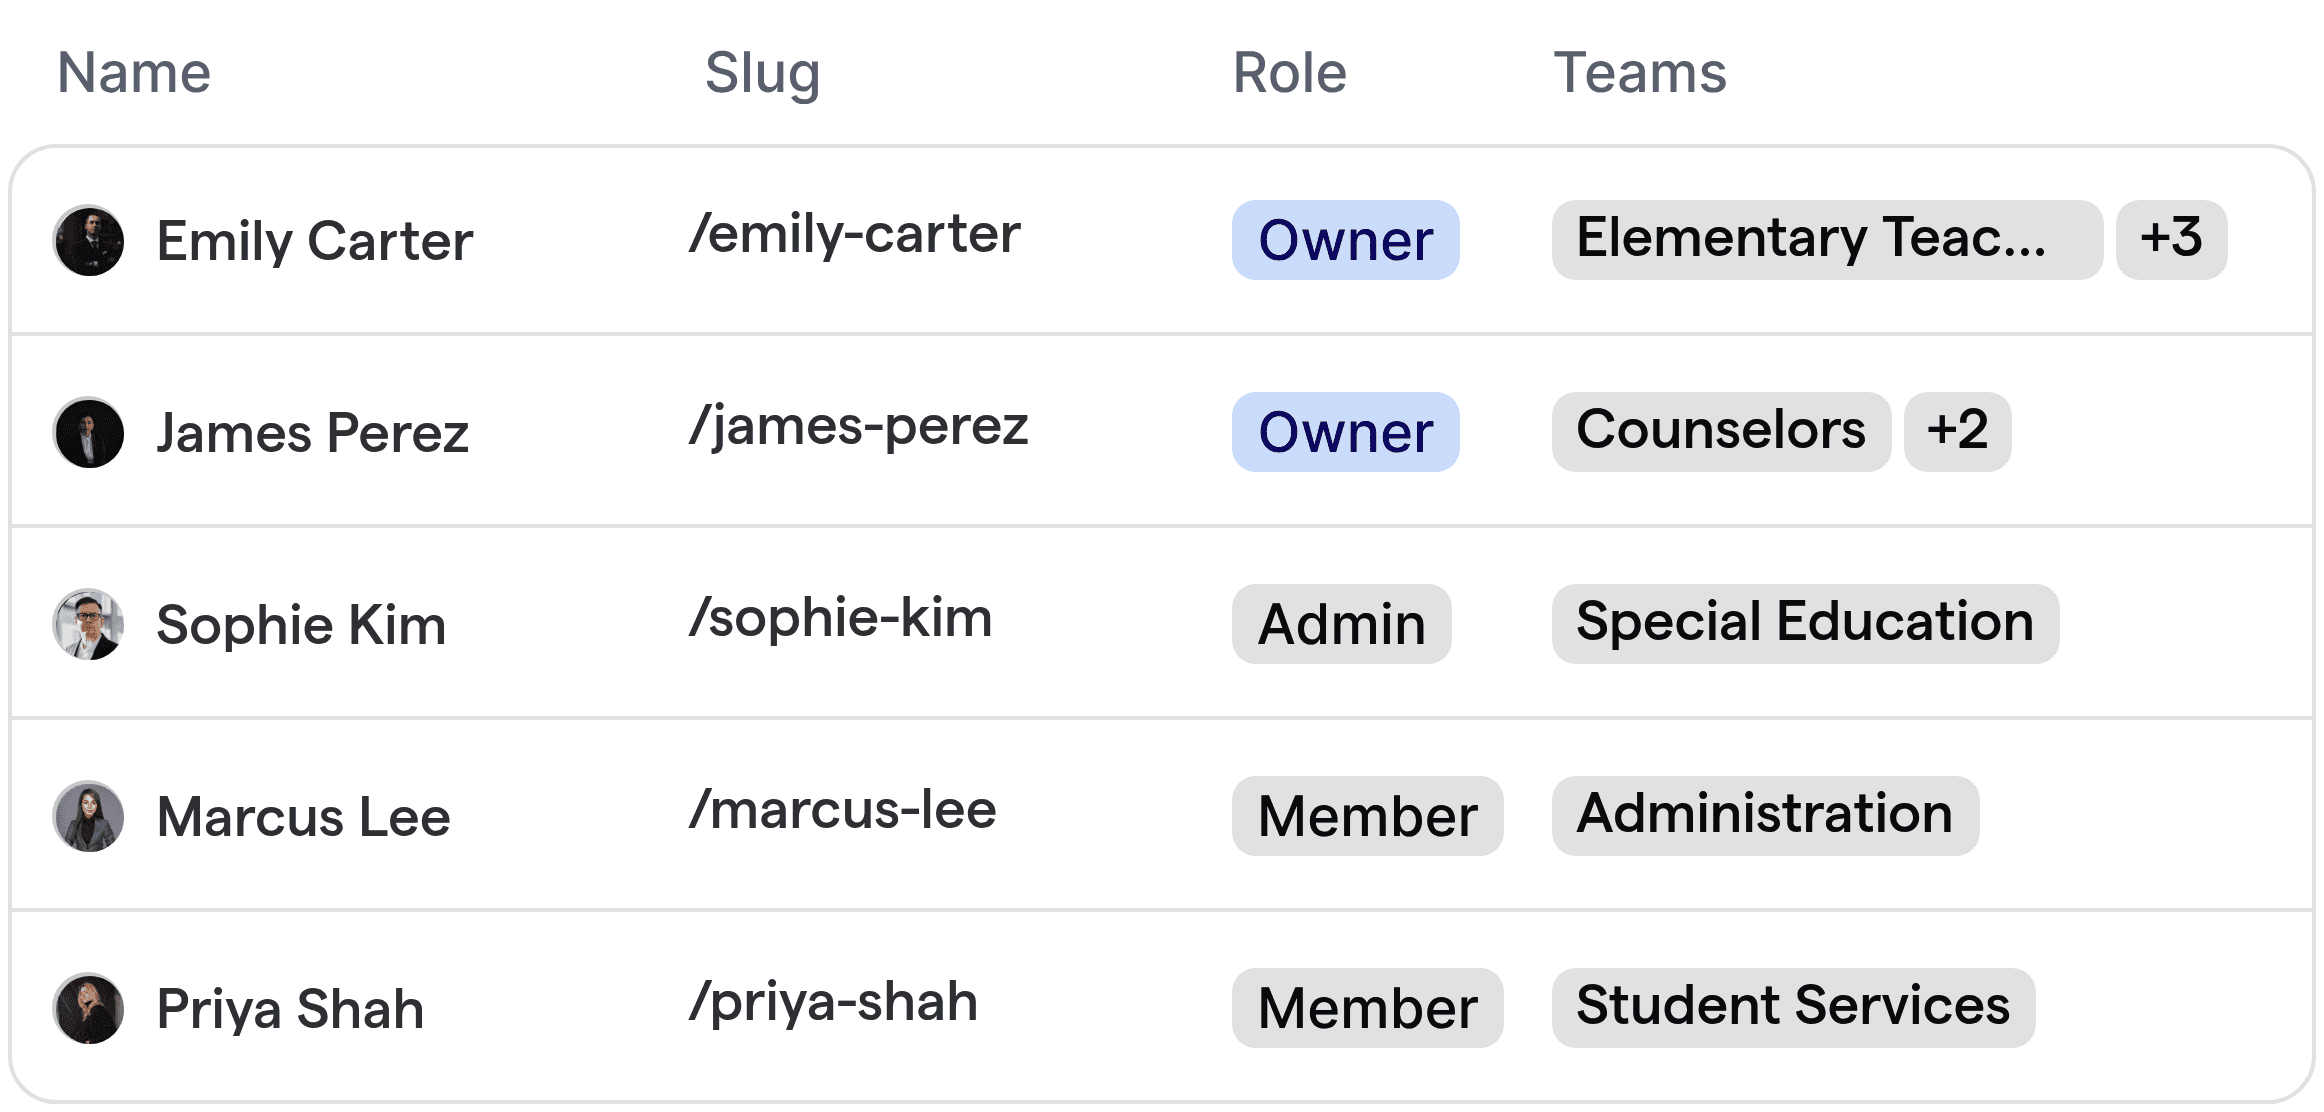Open the Counselors team tag
This screenshot has width=2324, height=1112.
pos(1721,432)
